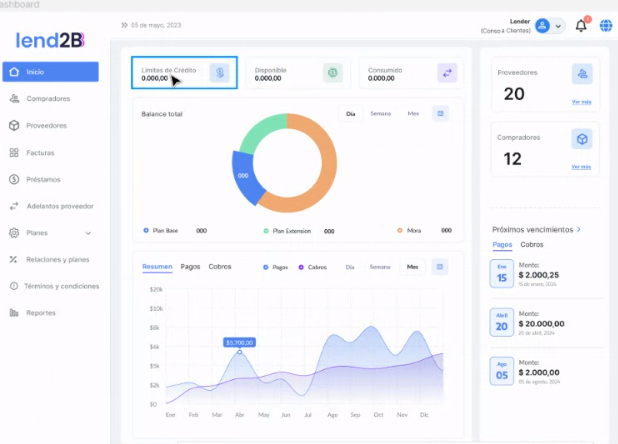
Task: Open the globe language icon
Action: (x=606, y=26)
